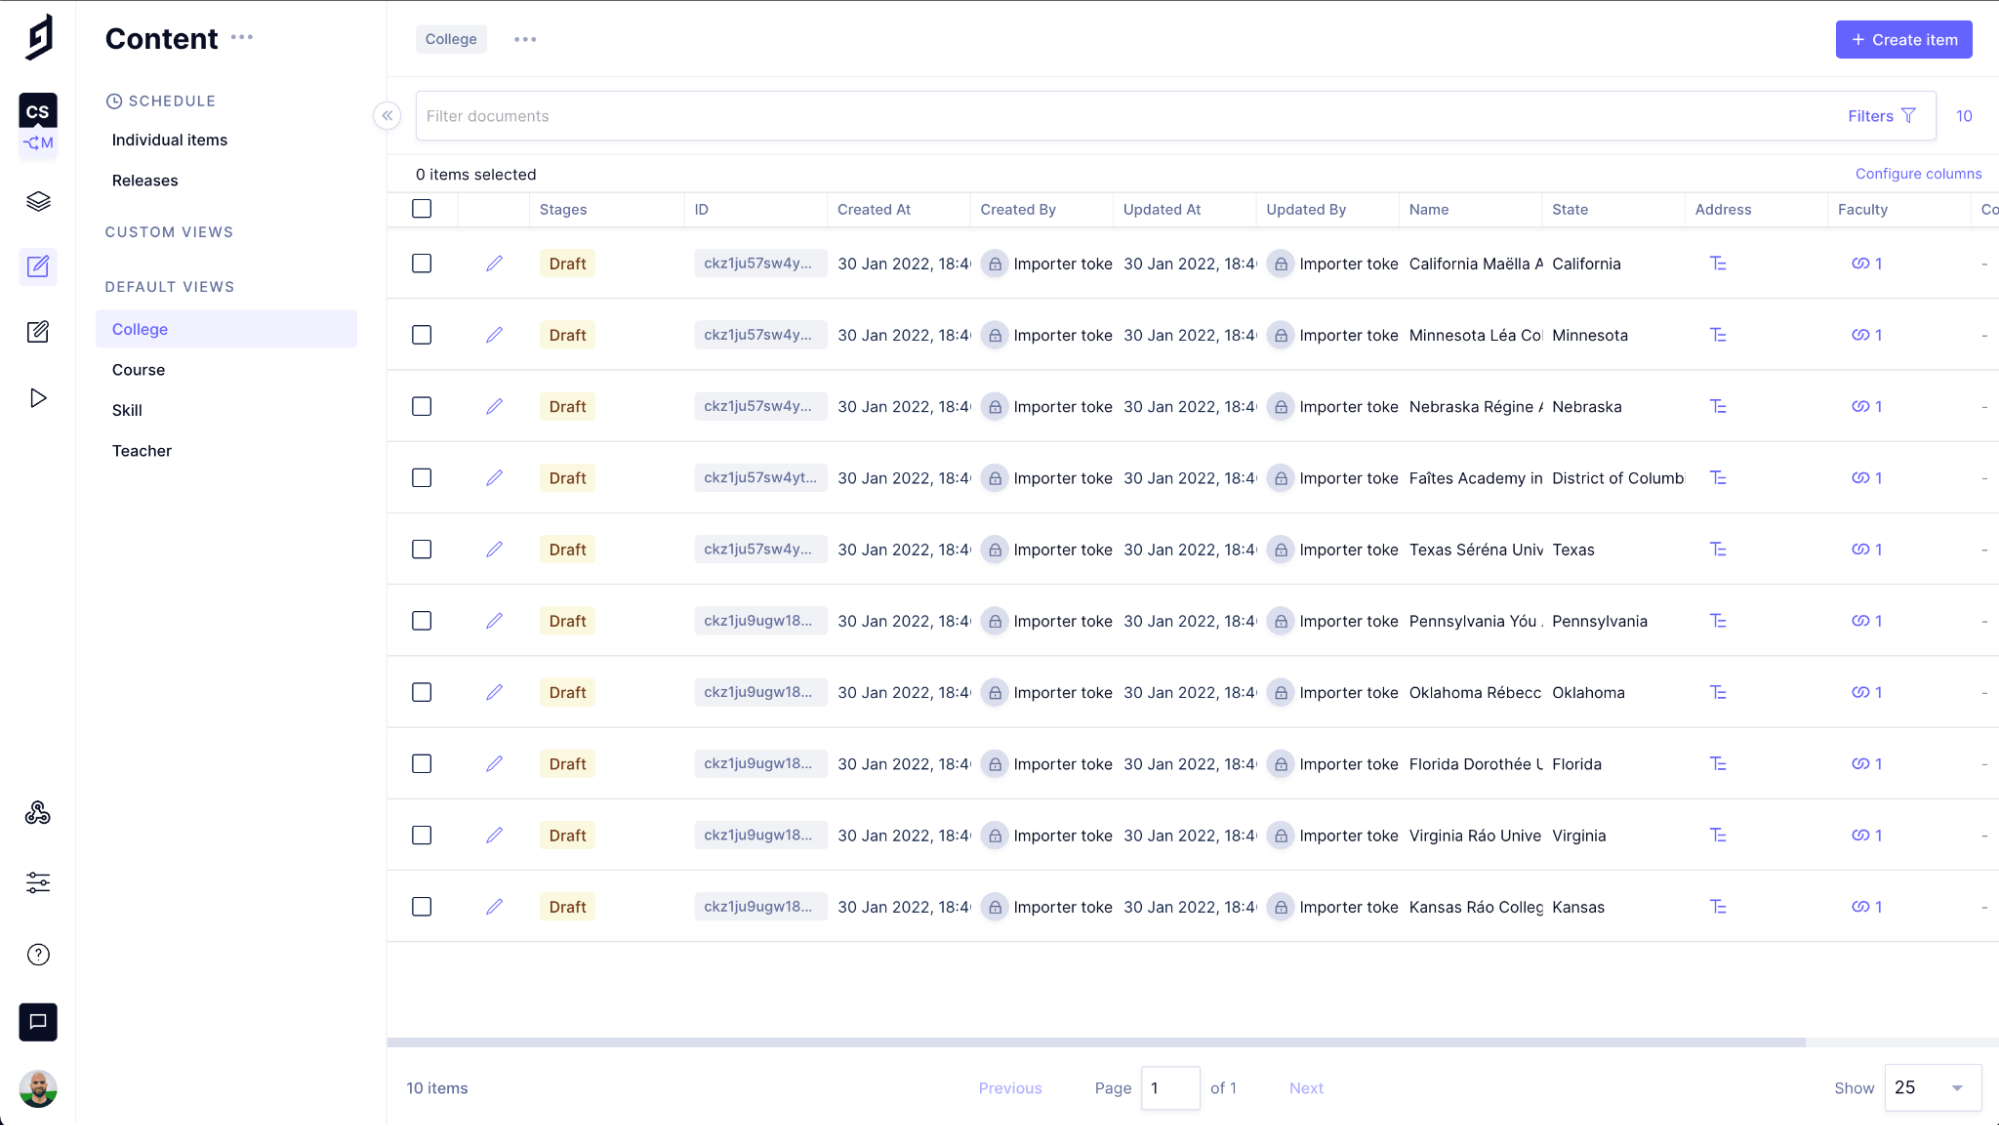Expand the three-dot menu next to College tab
Viewport: 1999px width, 1126px height.
coord(524,38)
